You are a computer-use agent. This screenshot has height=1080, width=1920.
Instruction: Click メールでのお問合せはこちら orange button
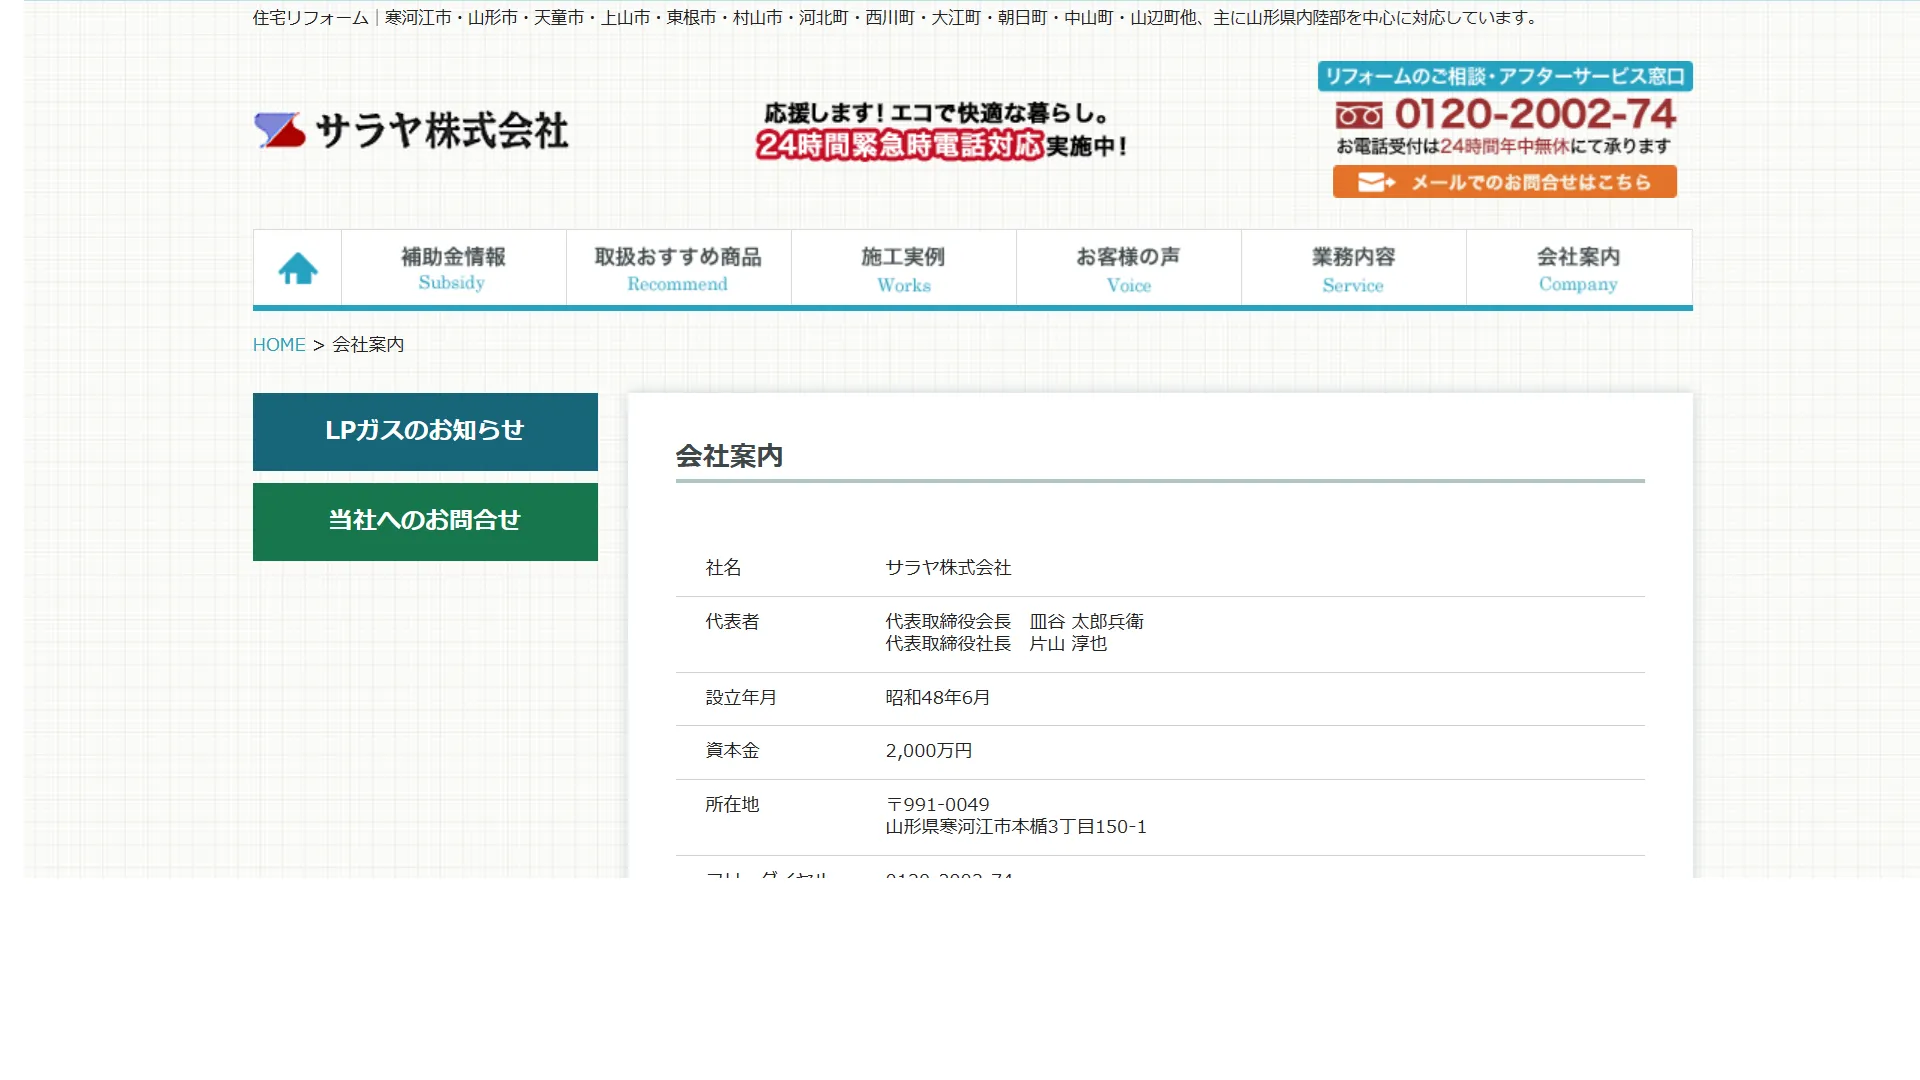1504,182
